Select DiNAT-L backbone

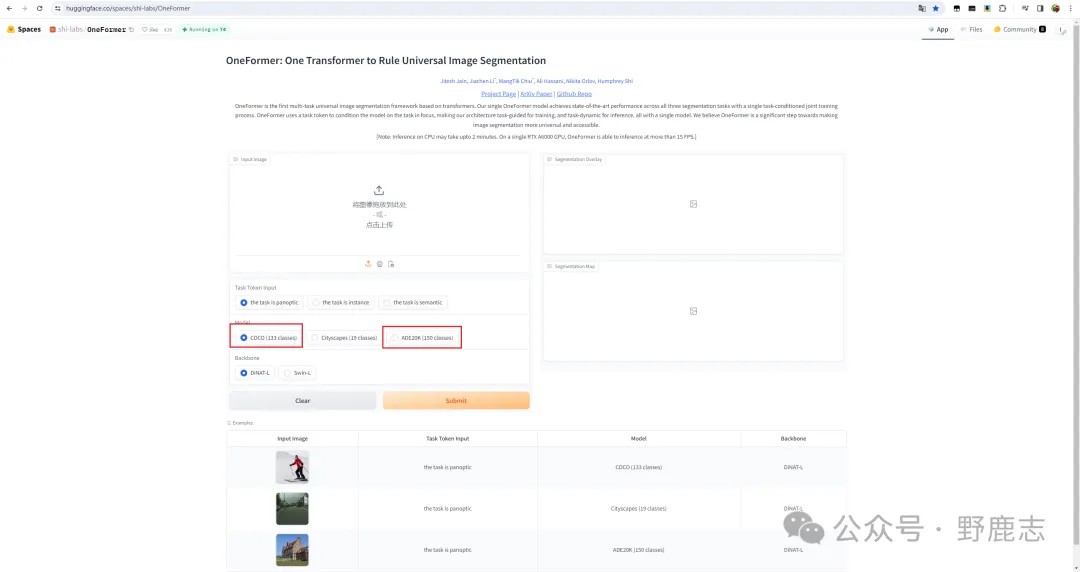pos(254,373)
